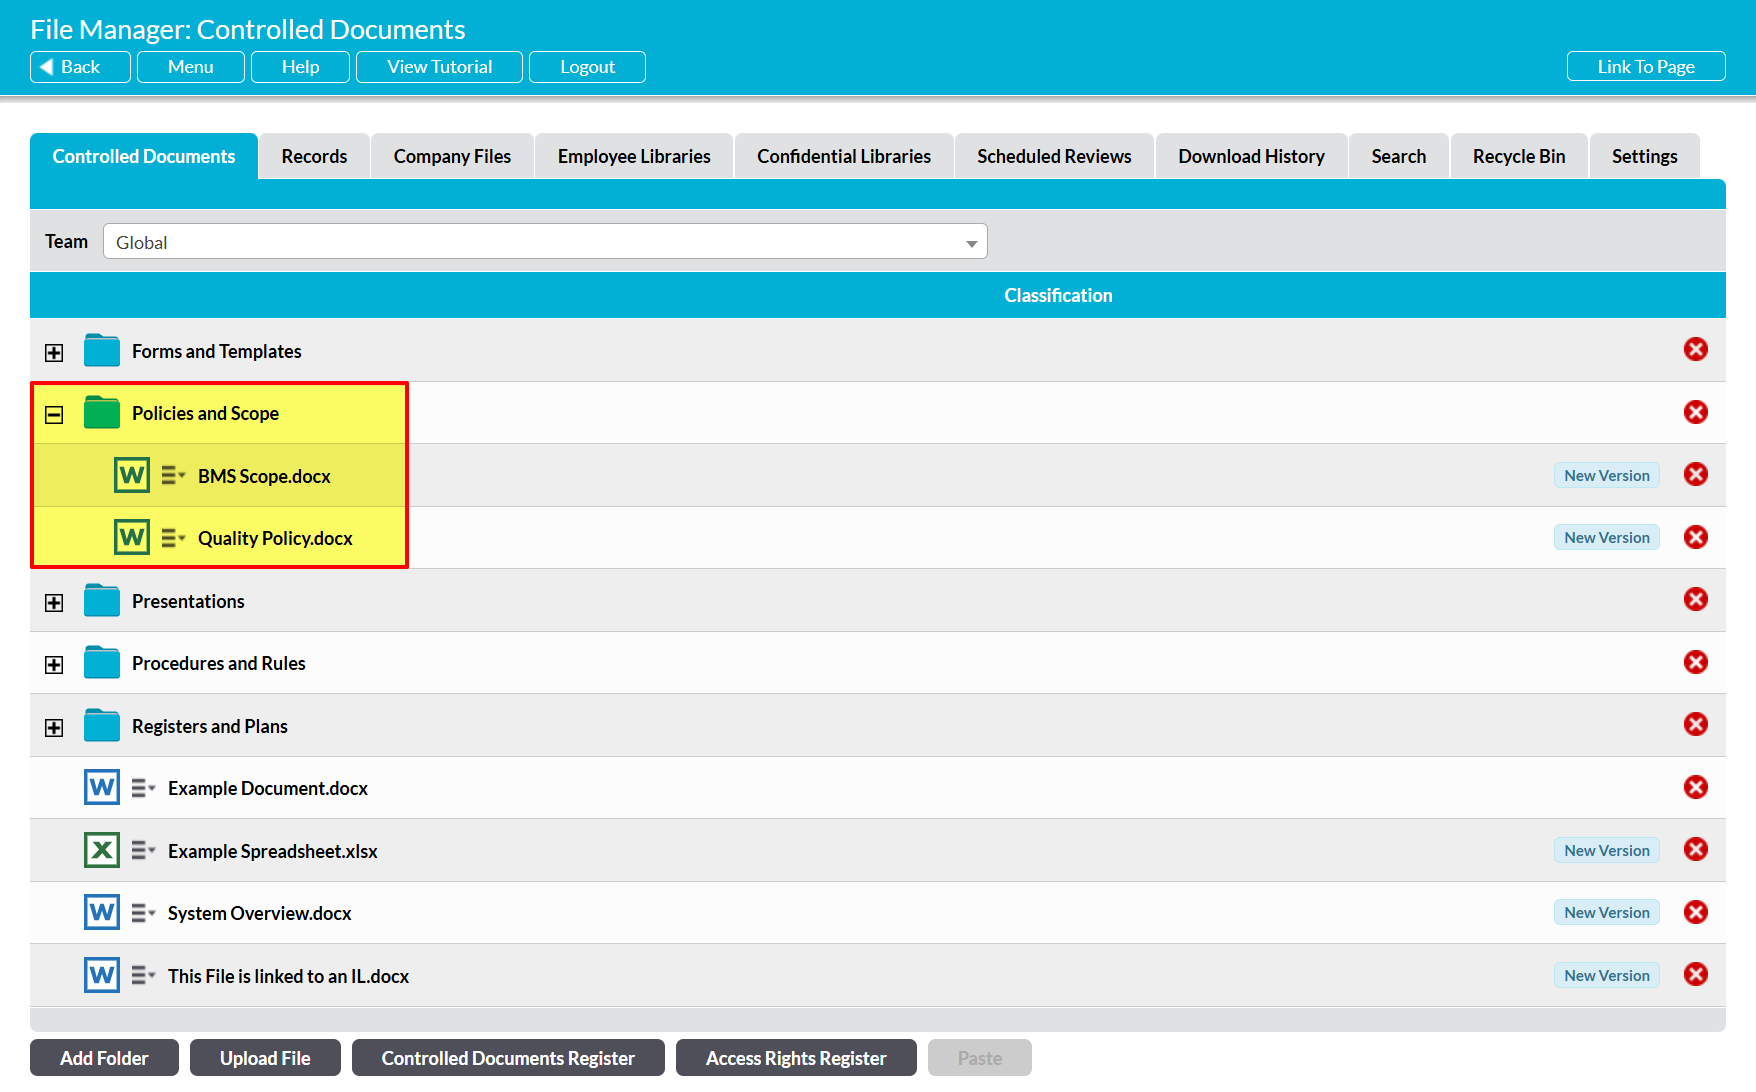Click red delete icon for Example Document.docx
1756x1092 pixels.
1695,788
